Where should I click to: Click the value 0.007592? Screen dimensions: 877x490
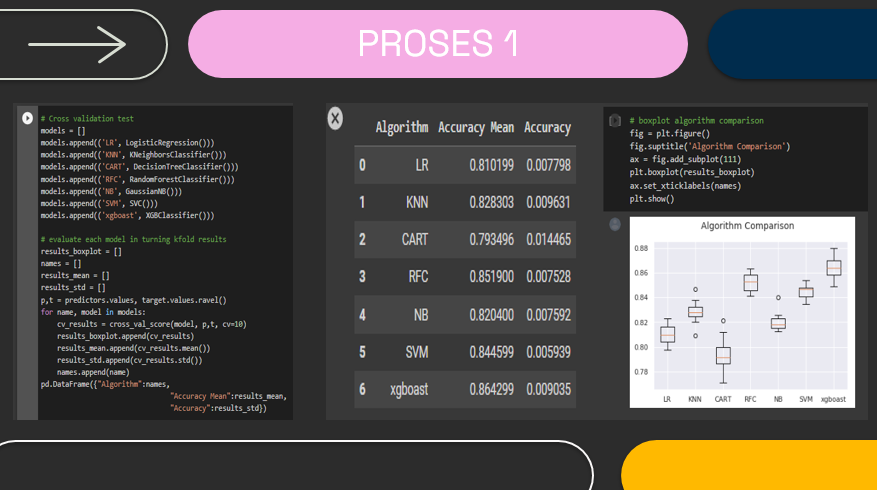pyautogui.click(x=549, y=315)
